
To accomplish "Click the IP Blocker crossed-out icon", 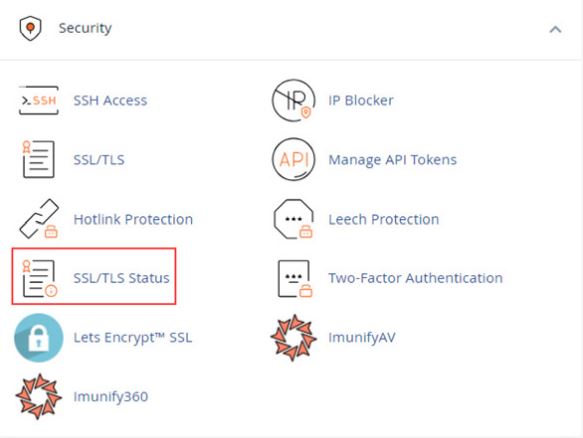I will [x=294, y=100].
